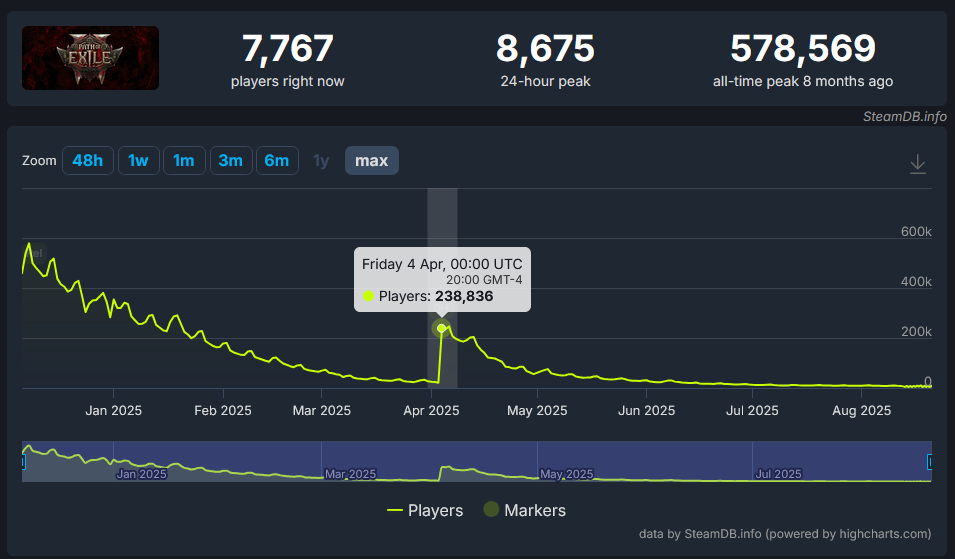Click the highlighted 4 Apr data point
The image size is (955, 559).
pos(442,328)
